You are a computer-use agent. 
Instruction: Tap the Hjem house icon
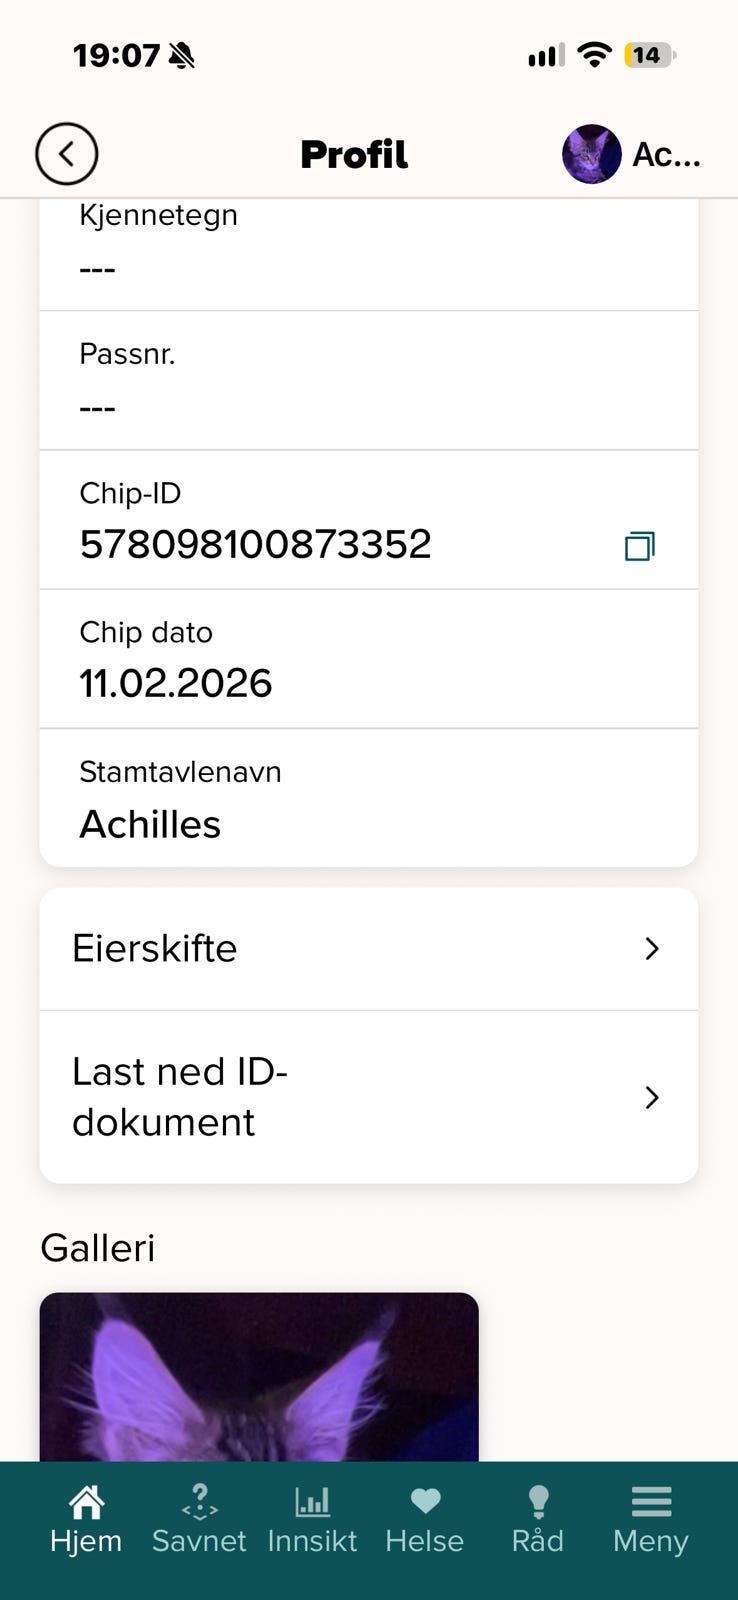pos(87,1501)
